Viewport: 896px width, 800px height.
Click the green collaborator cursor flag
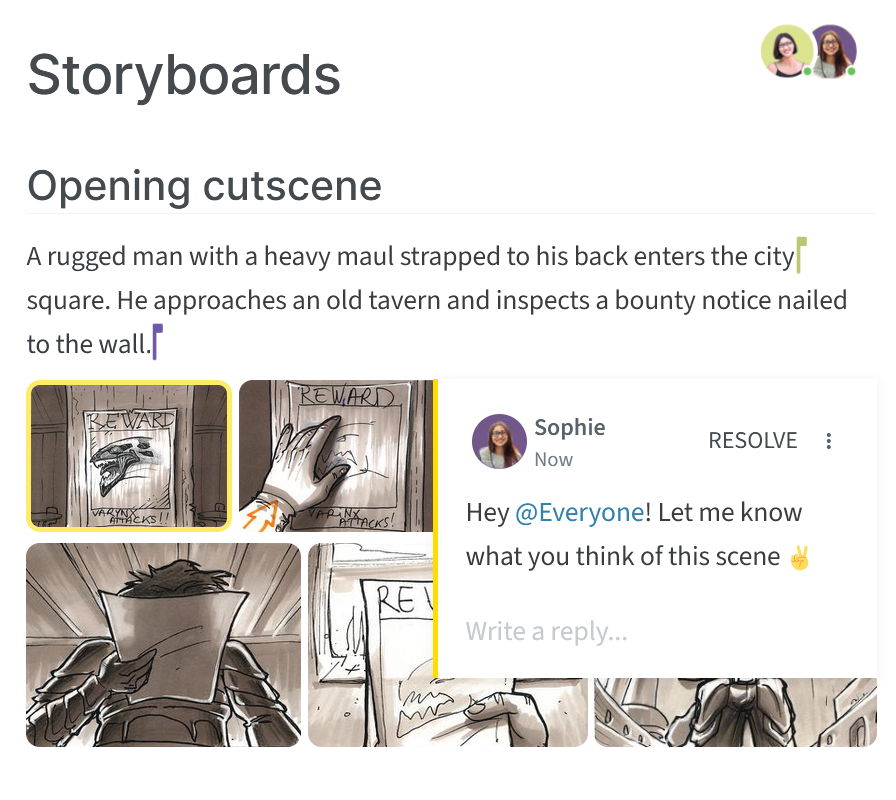pyautogui.click(x=801, y=255)
